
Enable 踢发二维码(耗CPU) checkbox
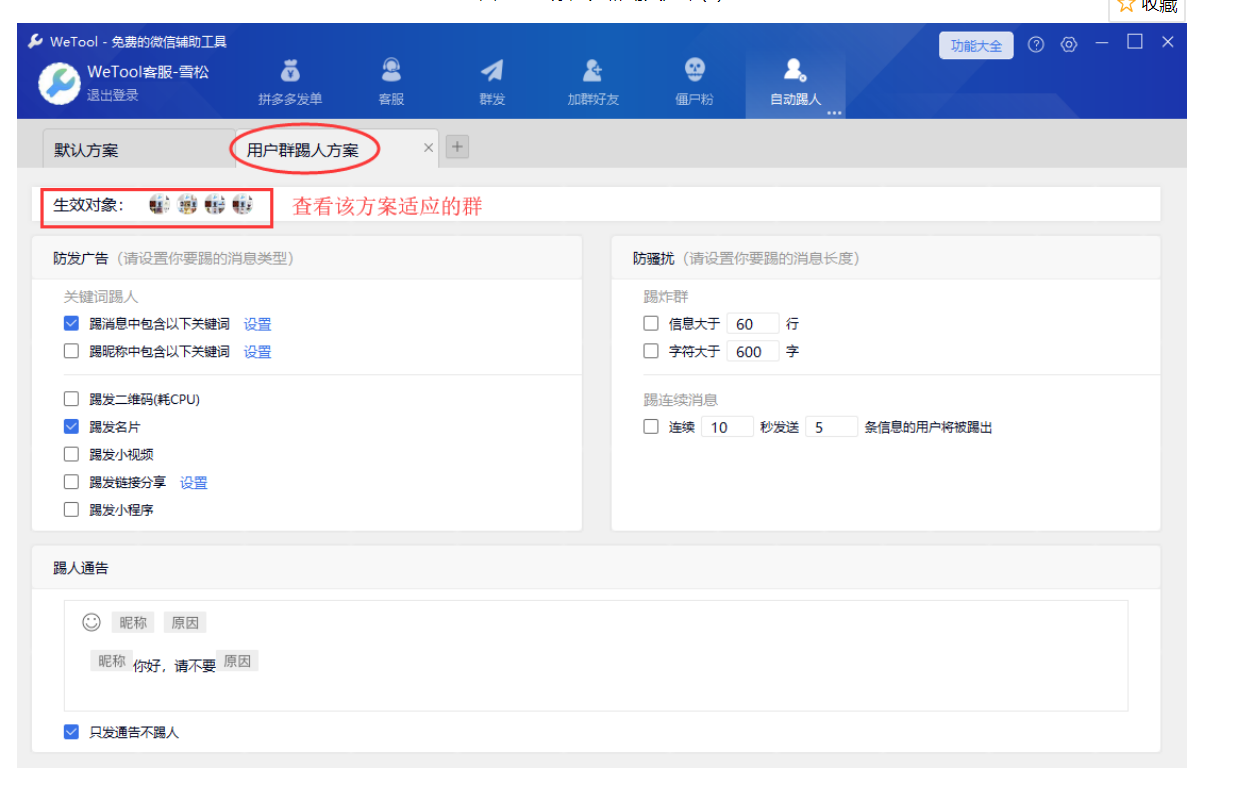click(71, 399)
